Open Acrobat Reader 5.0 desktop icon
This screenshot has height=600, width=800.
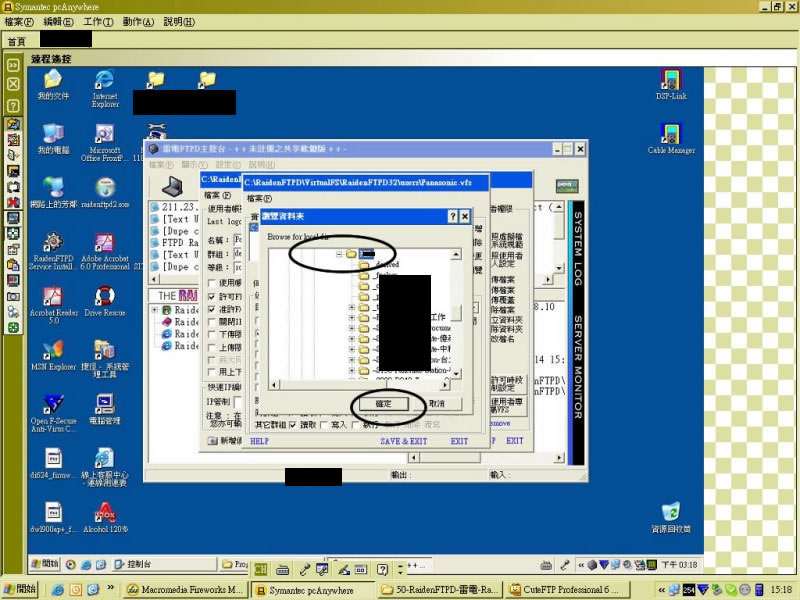click(x=53, y=305)
